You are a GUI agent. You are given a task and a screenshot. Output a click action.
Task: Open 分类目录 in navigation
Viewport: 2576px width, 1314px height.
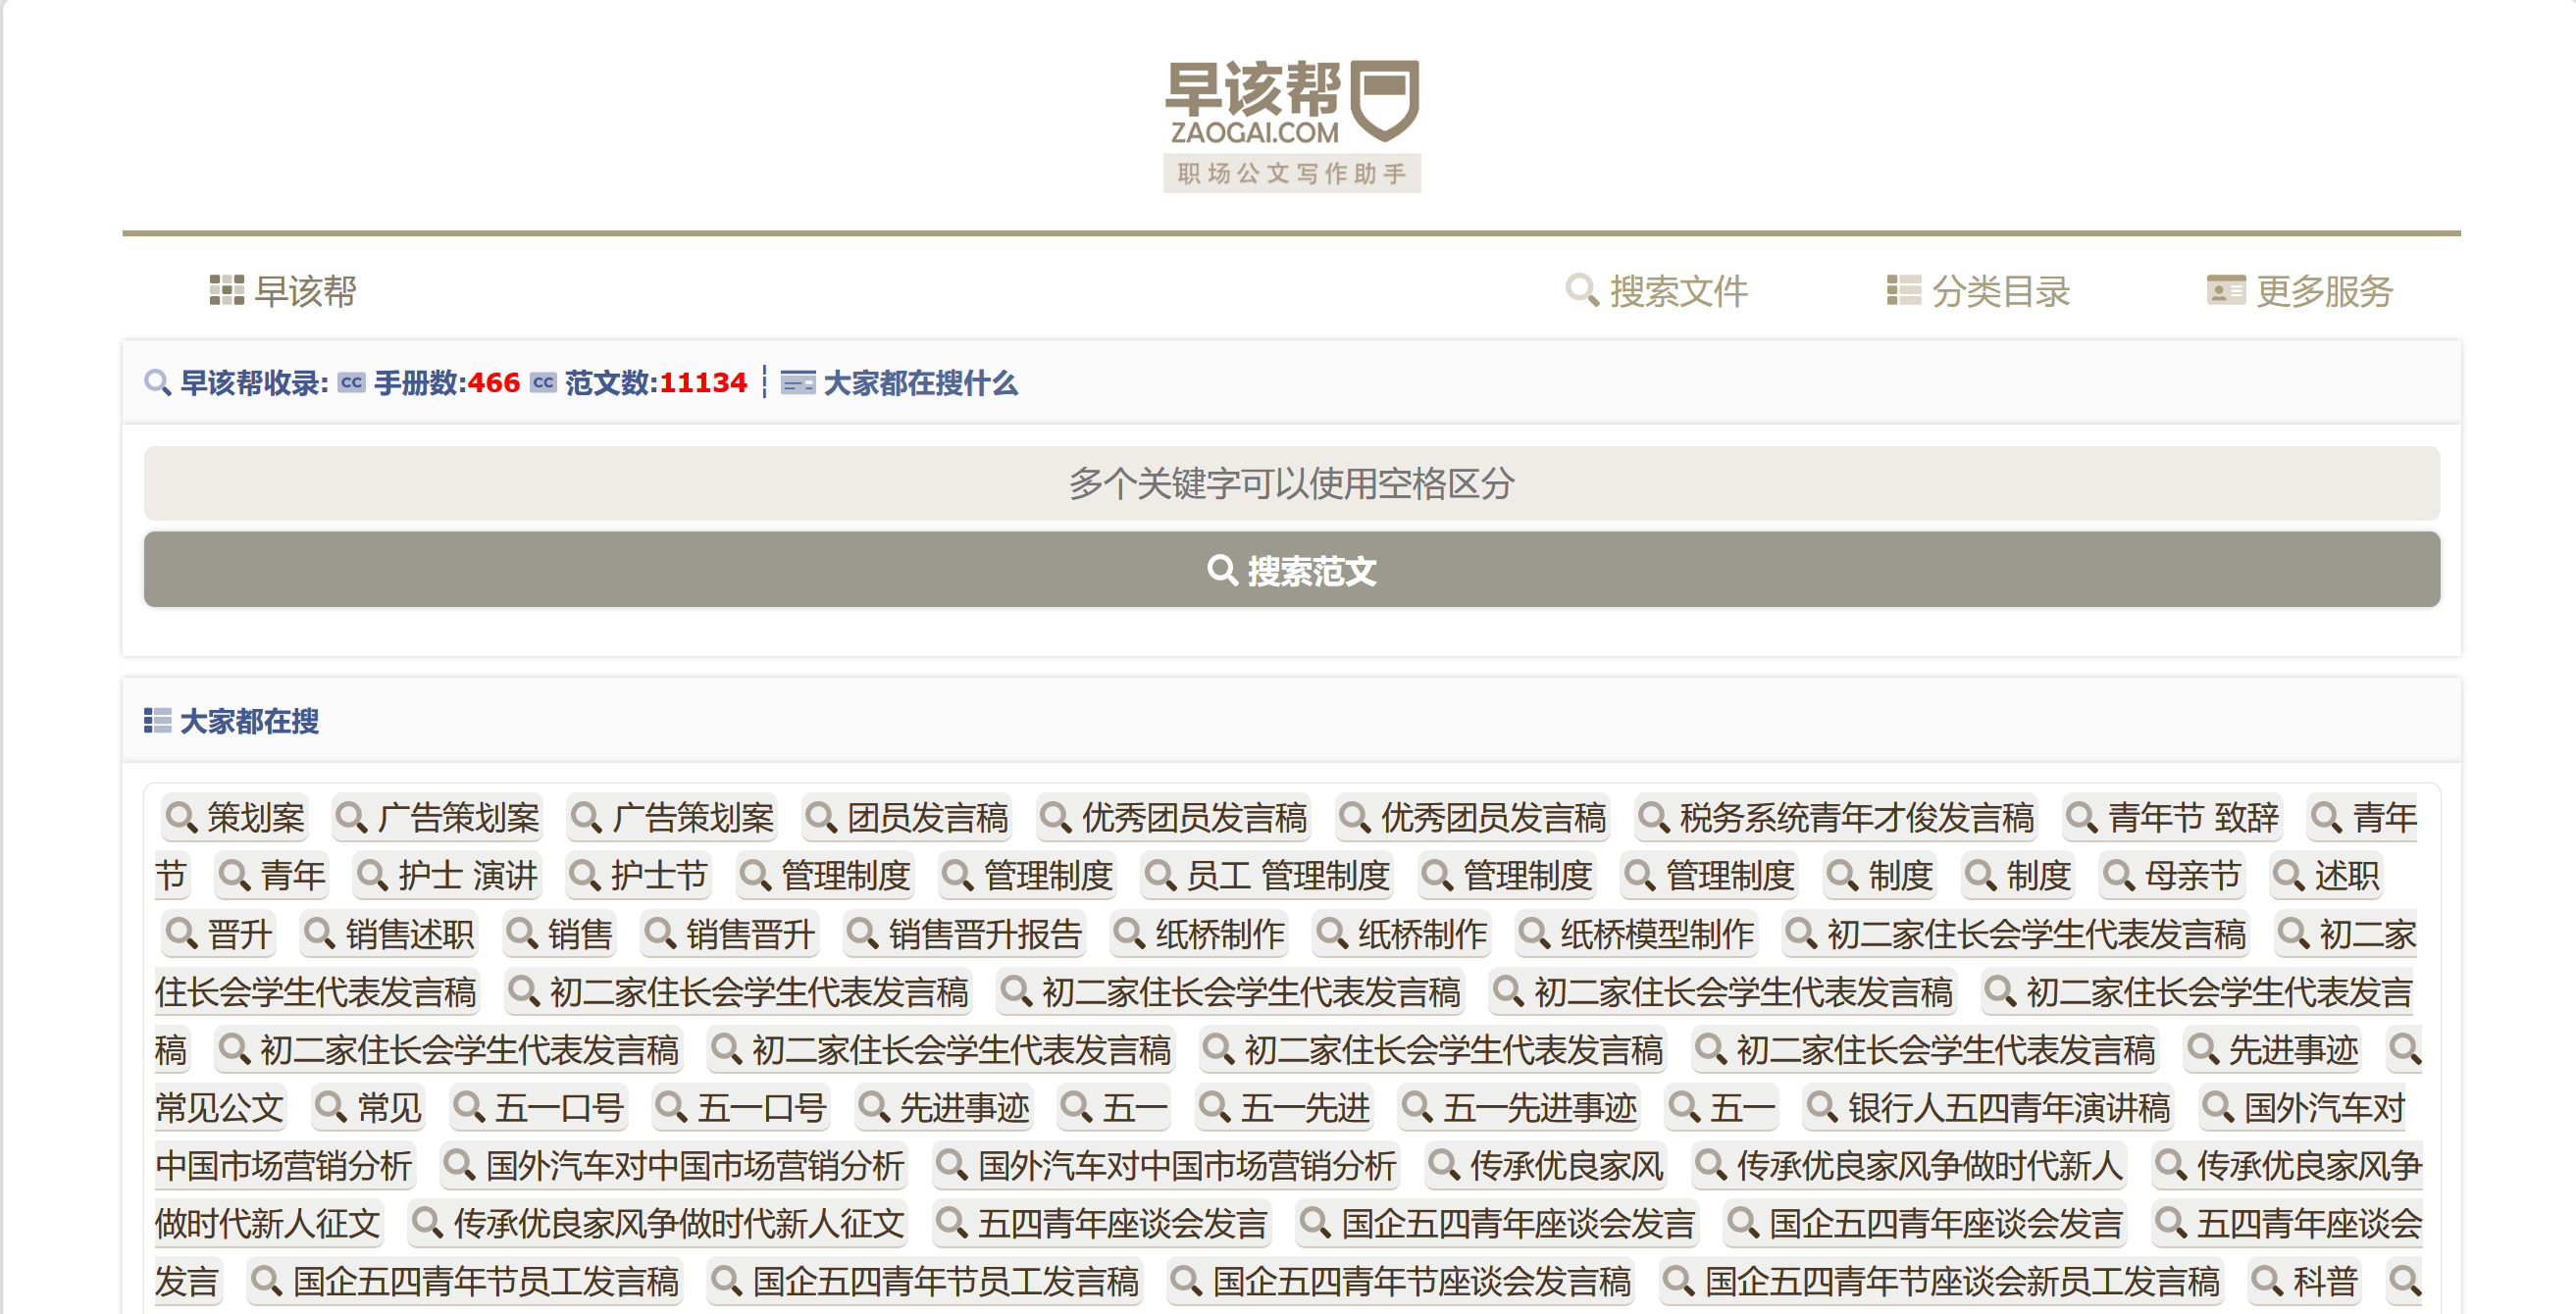coord(1977,291)
